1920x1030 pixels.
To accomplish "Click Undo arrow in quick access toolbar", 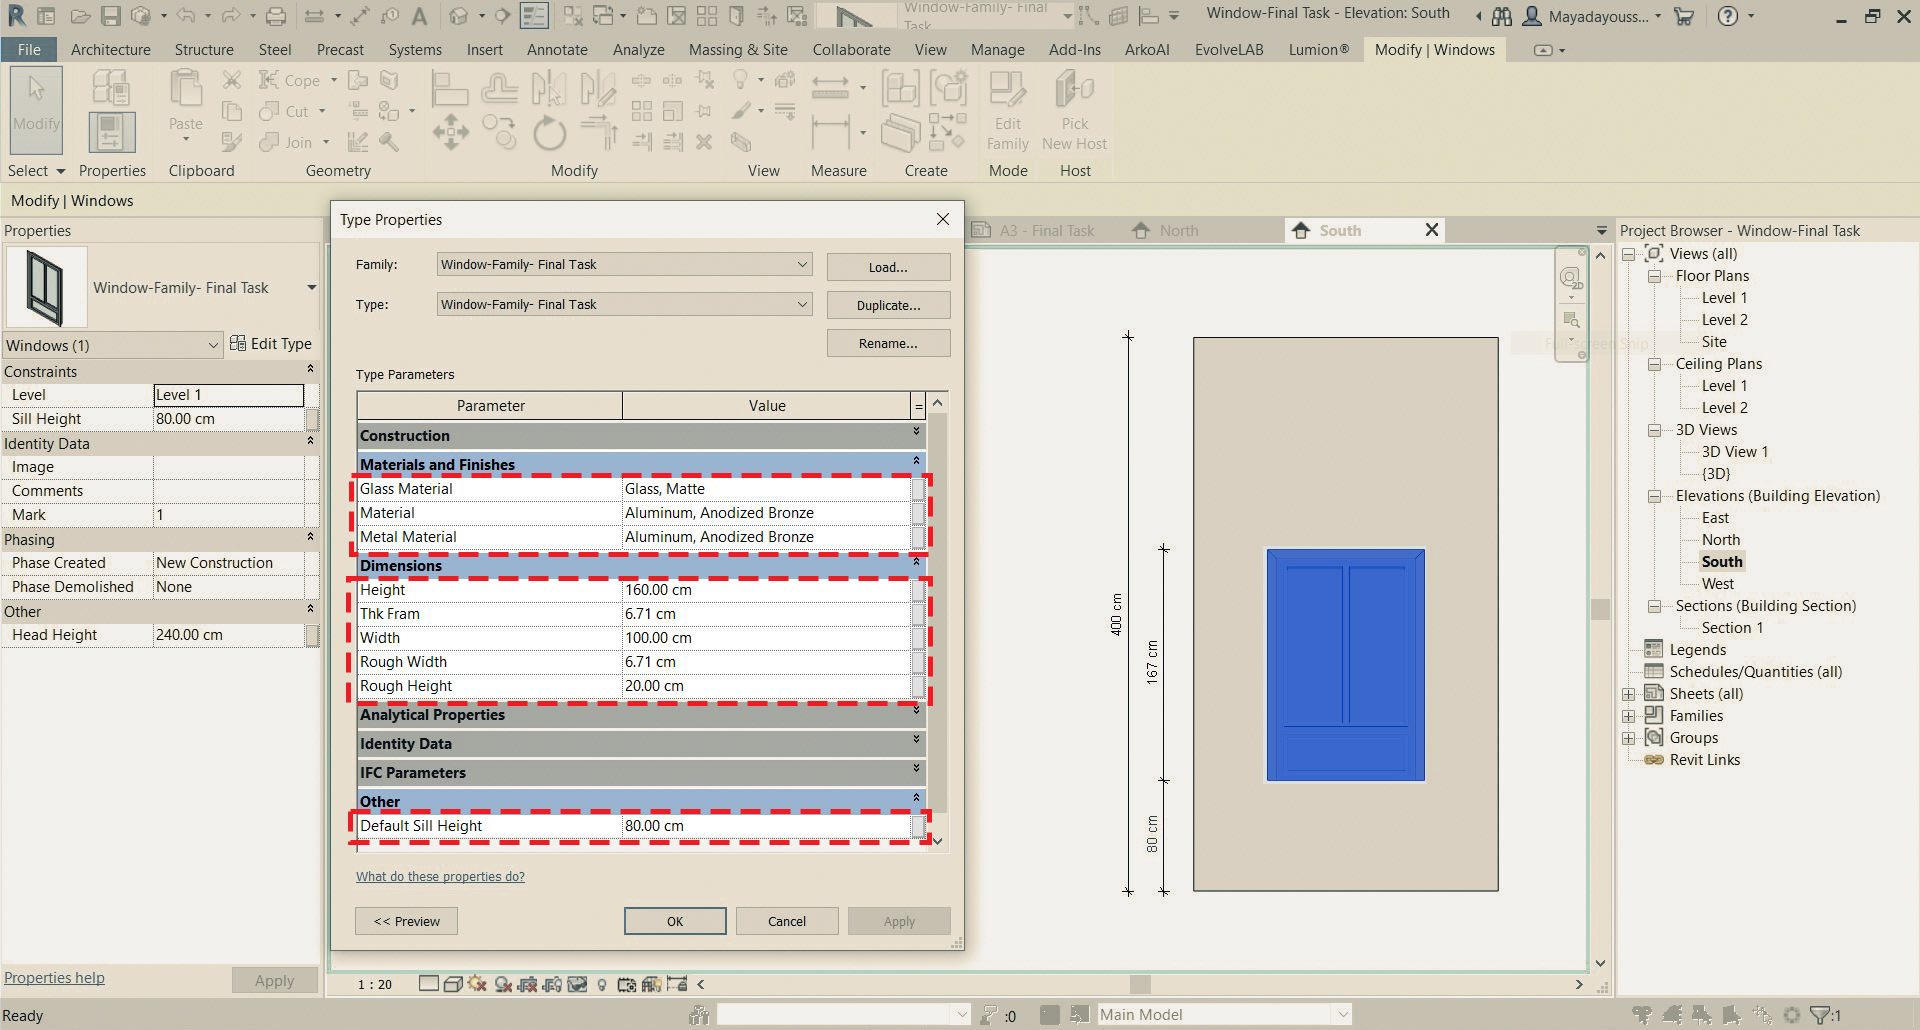I will (185, 16).
